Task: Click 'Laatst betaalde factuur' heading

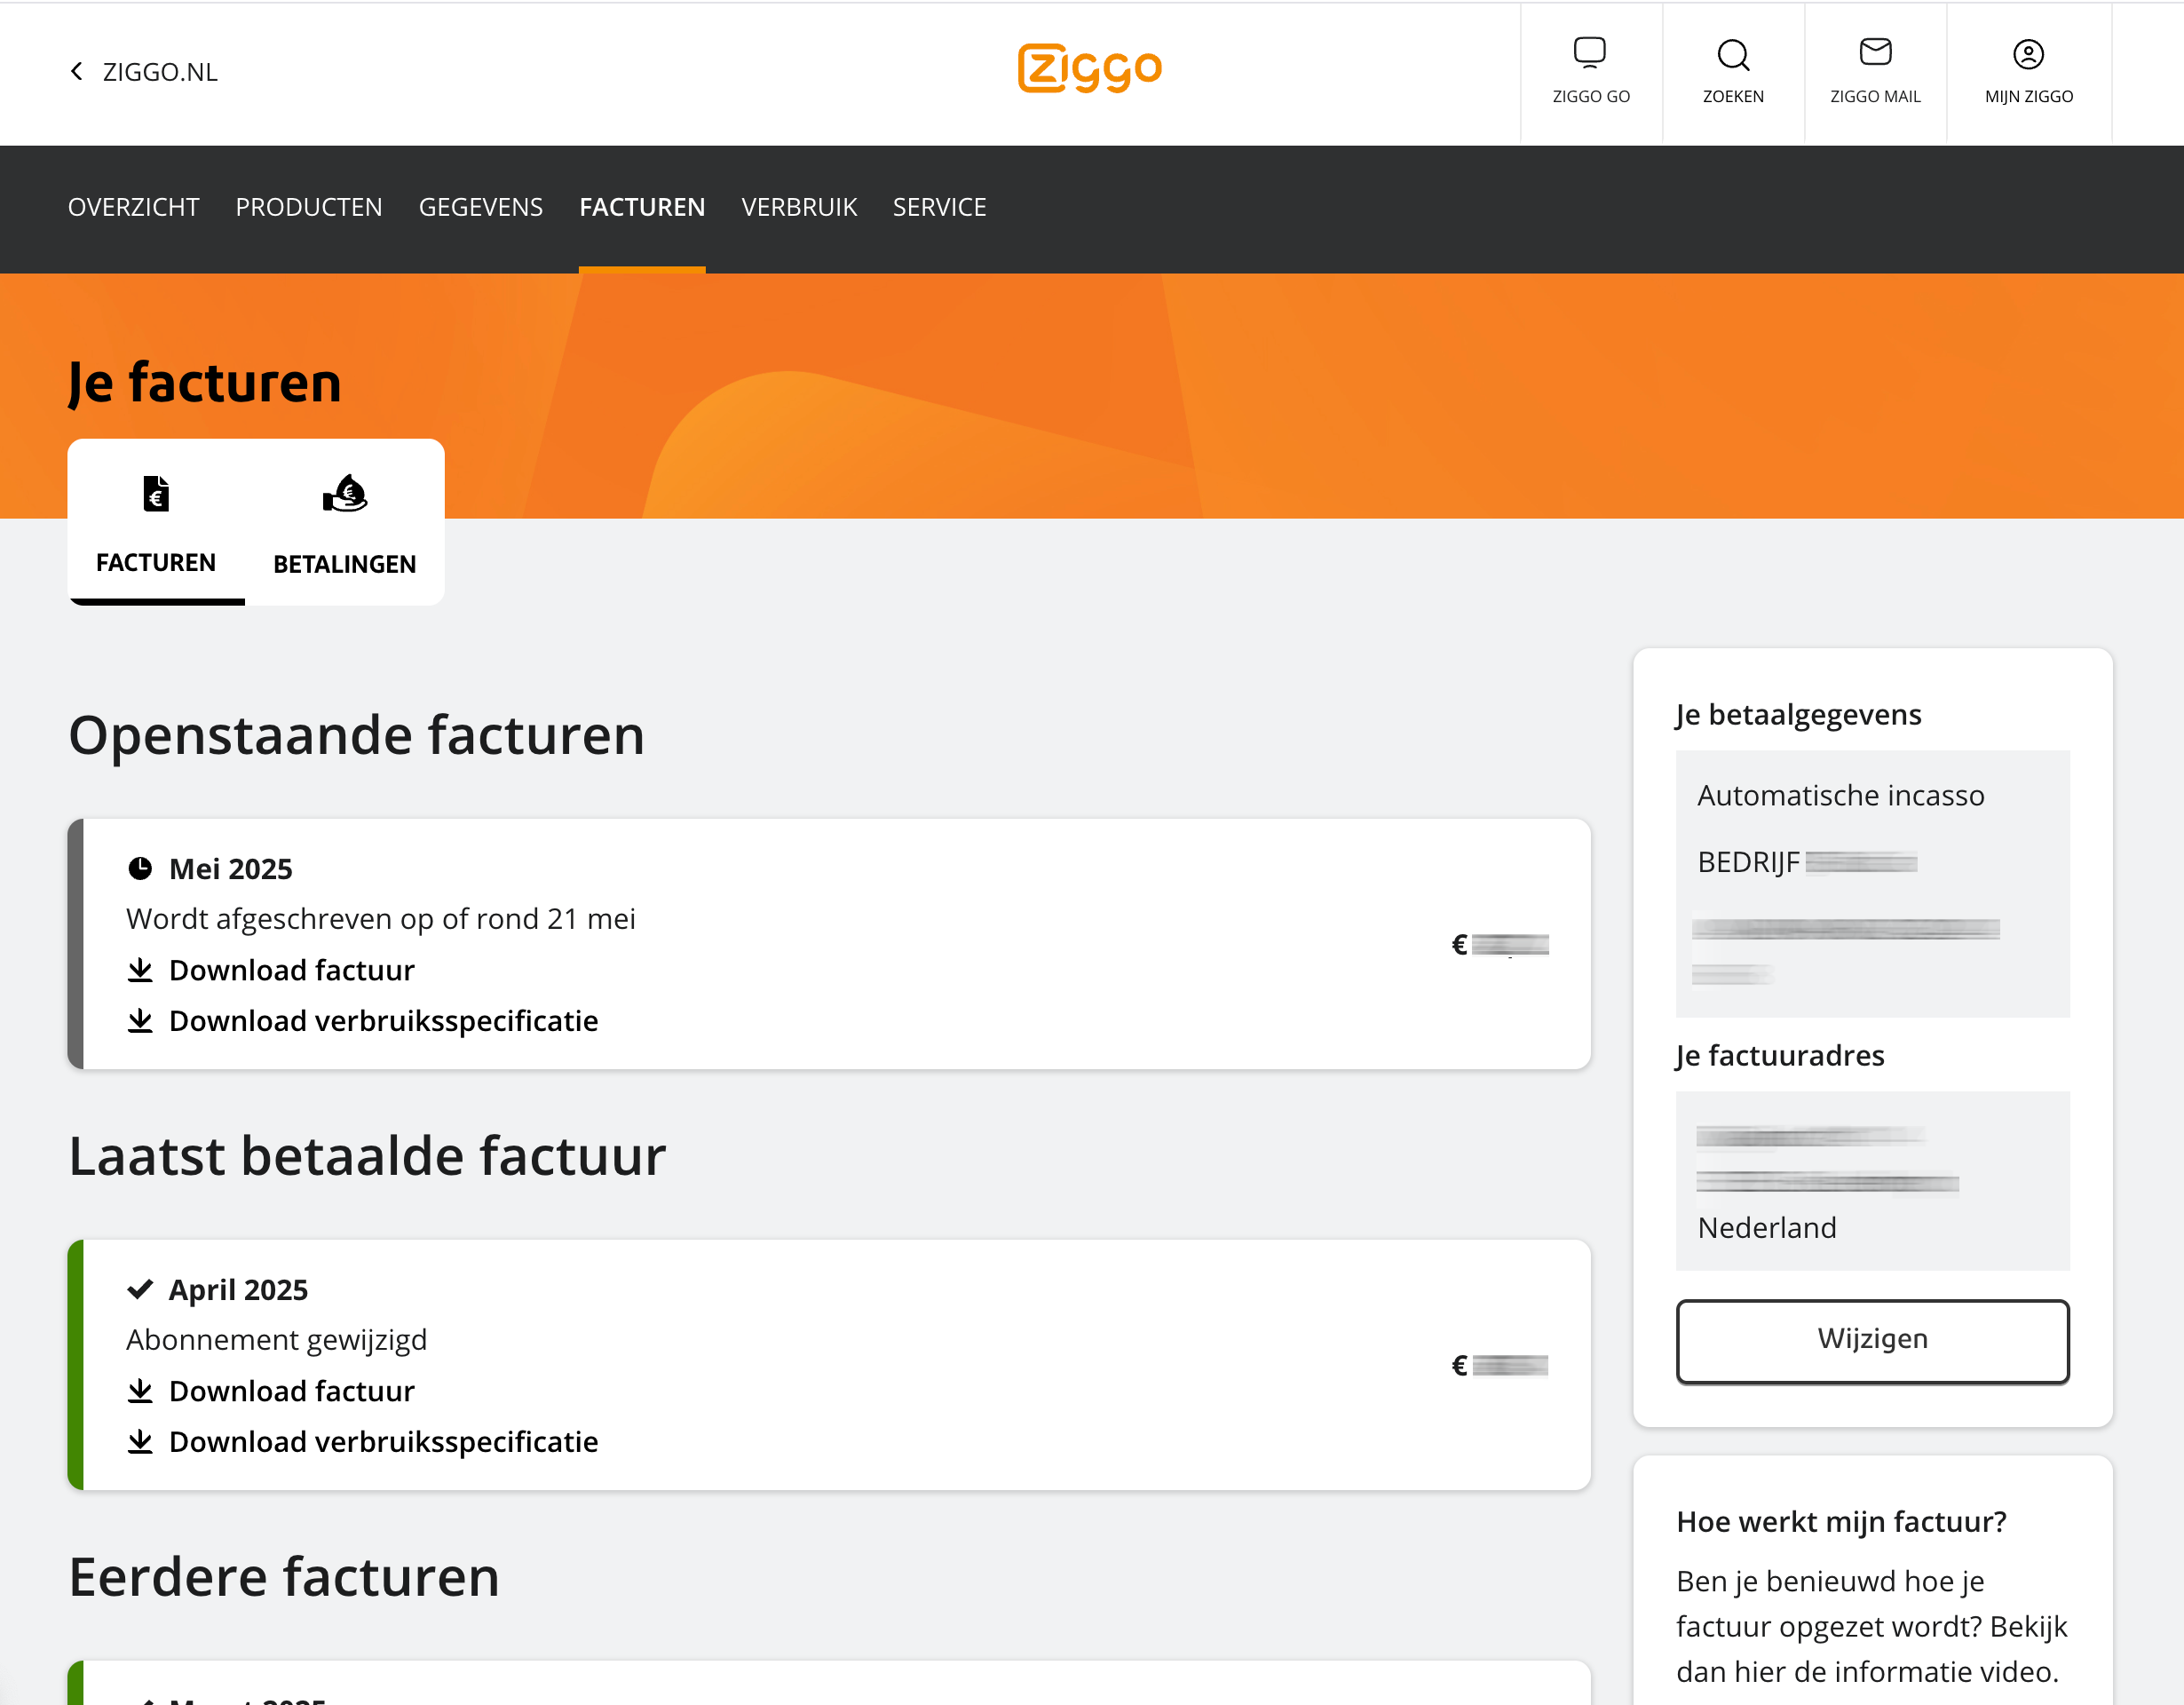Action: click(x=367, y=1156)
